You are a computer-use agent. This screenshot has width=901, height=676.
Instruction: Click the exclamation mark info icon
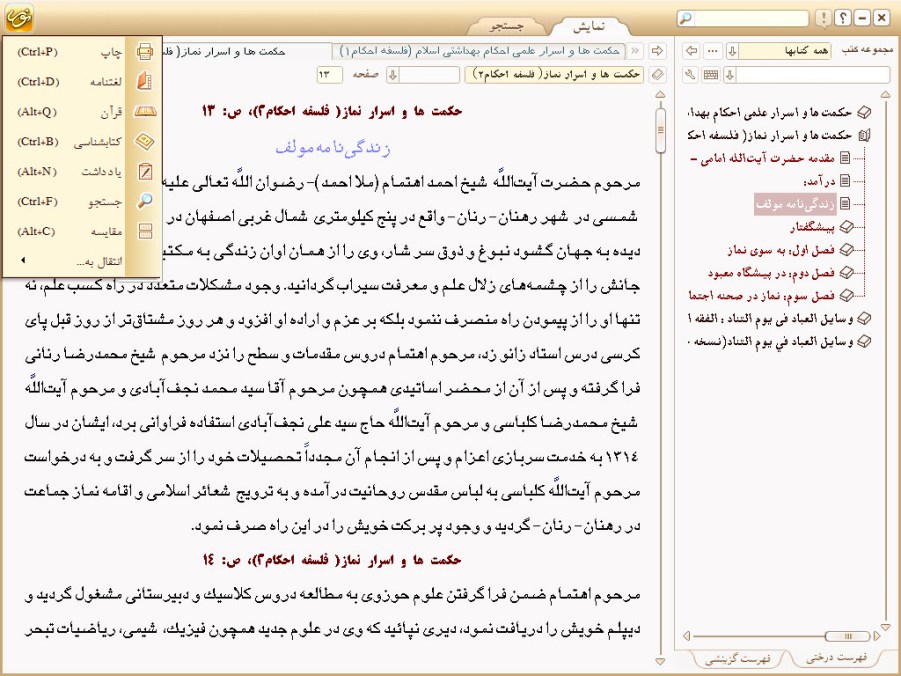point(823,18)
